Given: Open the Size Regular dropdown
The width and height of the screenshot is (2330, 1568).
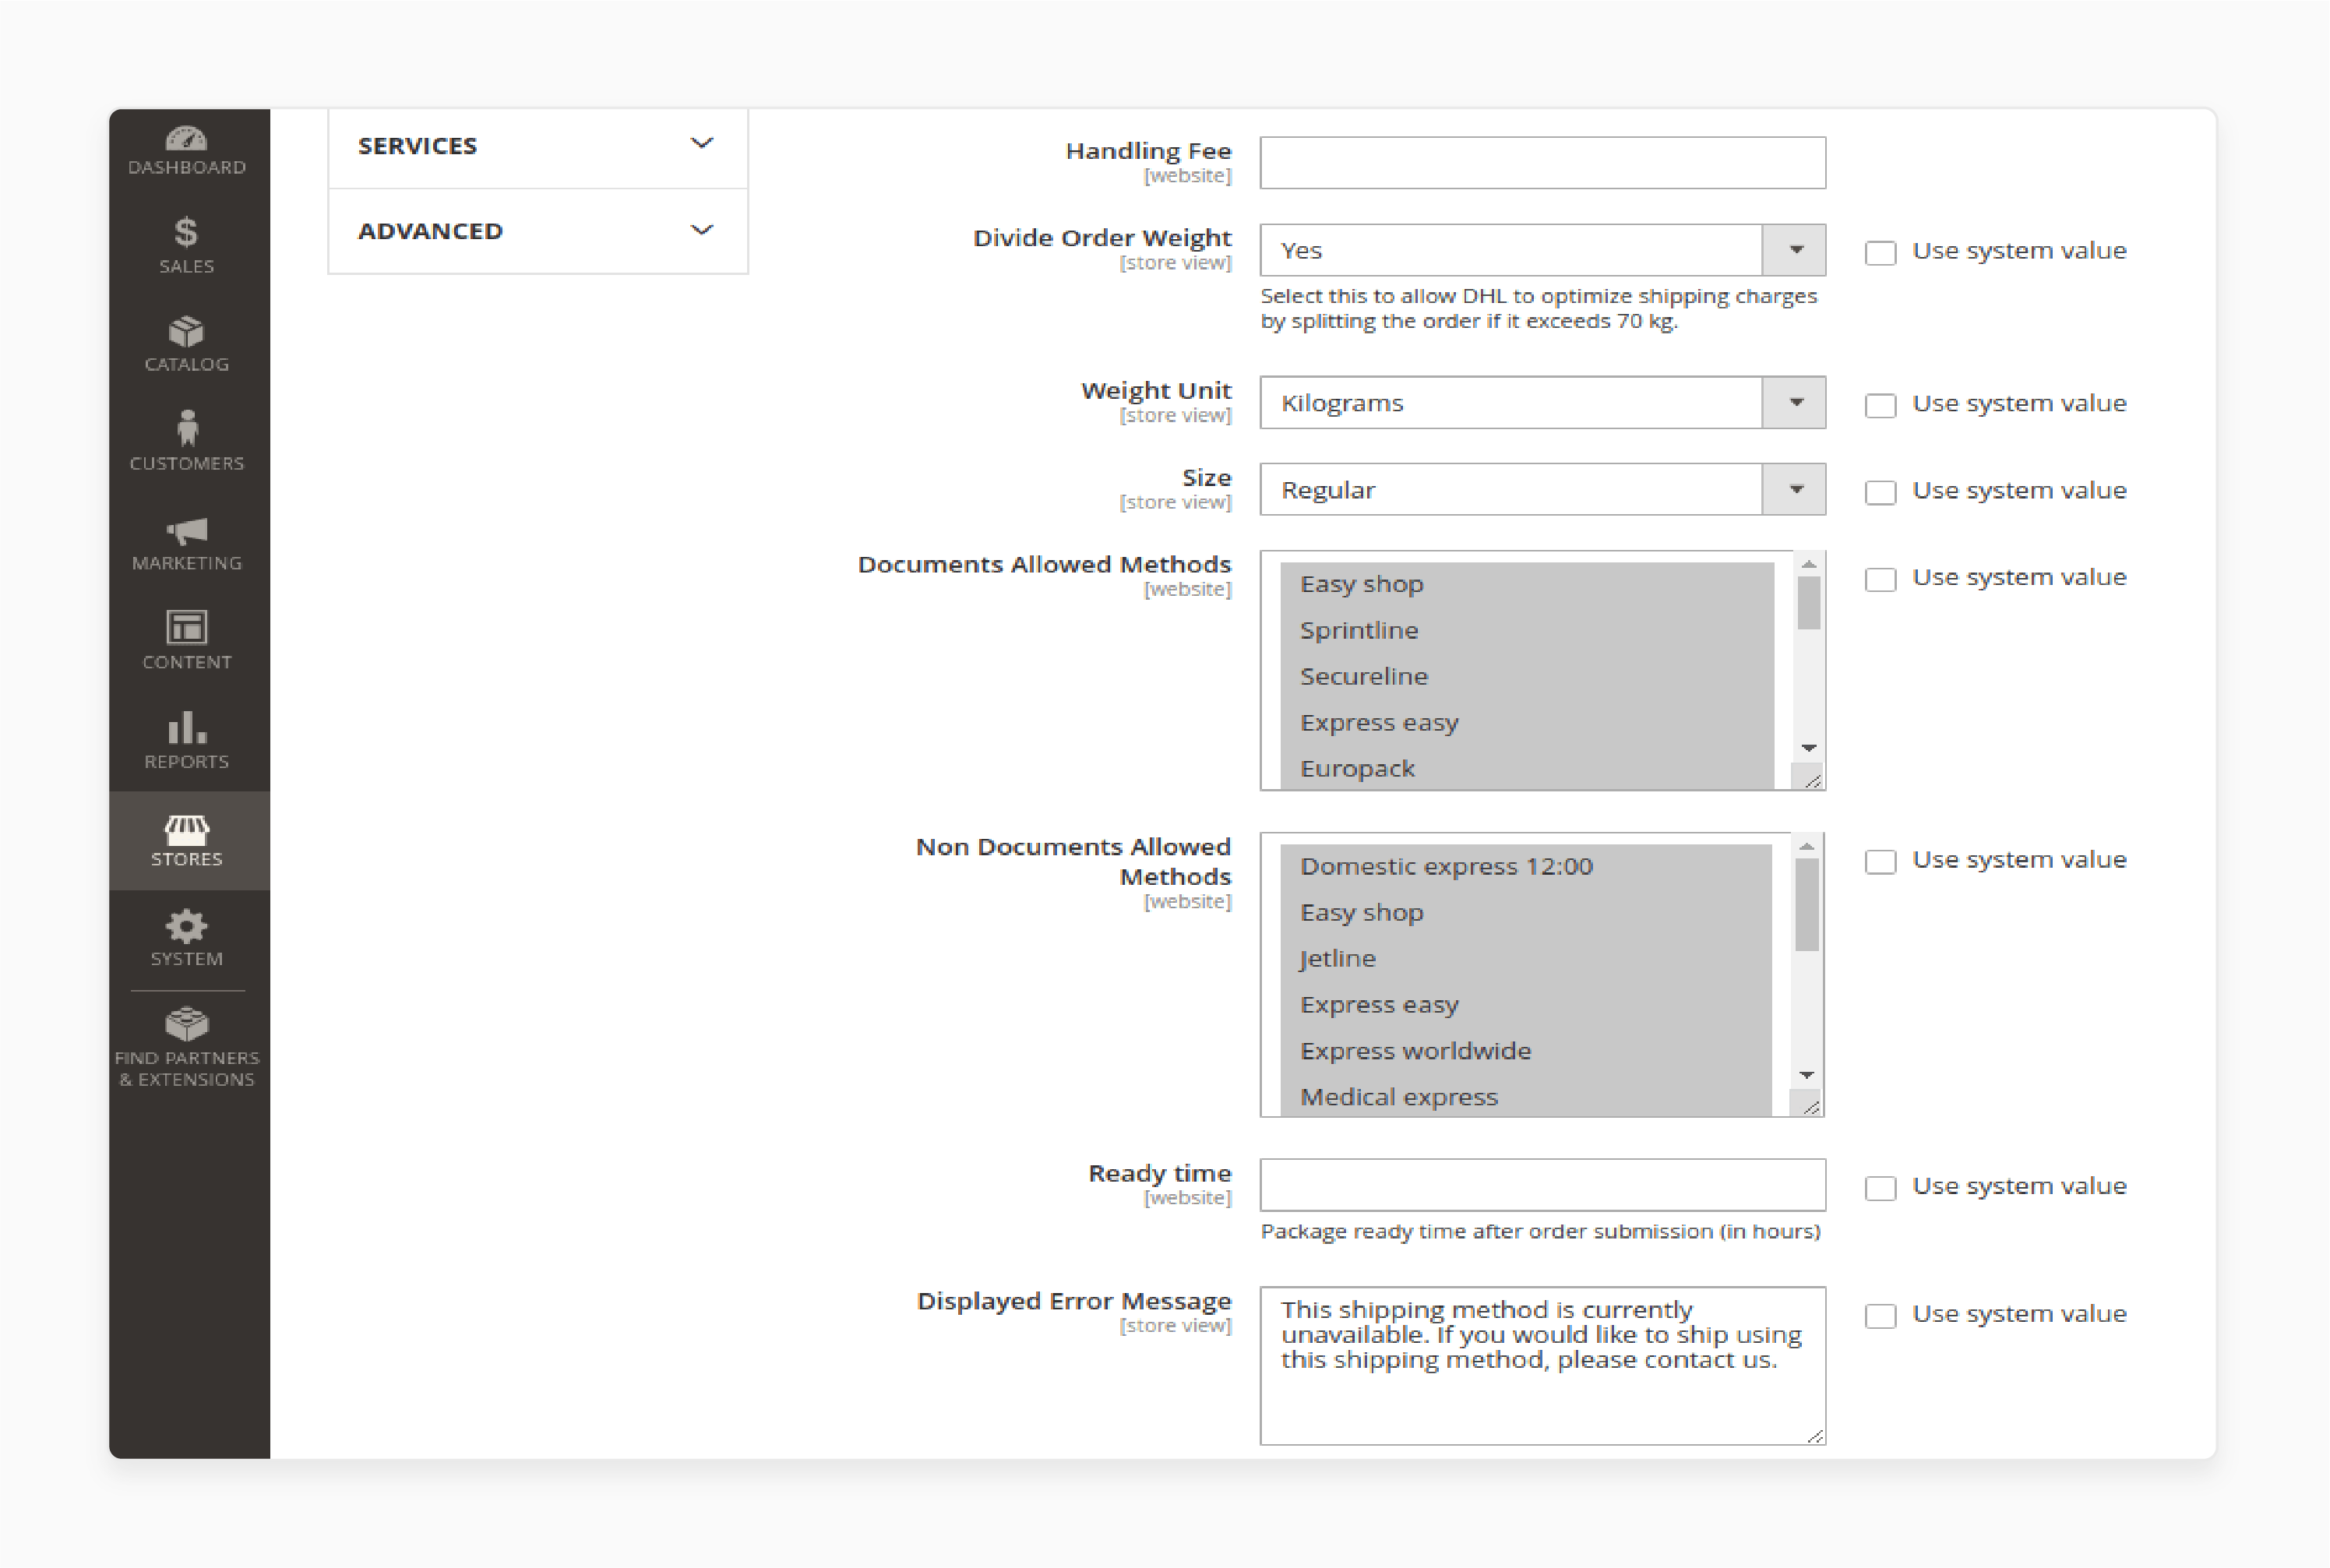Looking at the screenshot, I should pyautogui.click(x=1542, y=489).
